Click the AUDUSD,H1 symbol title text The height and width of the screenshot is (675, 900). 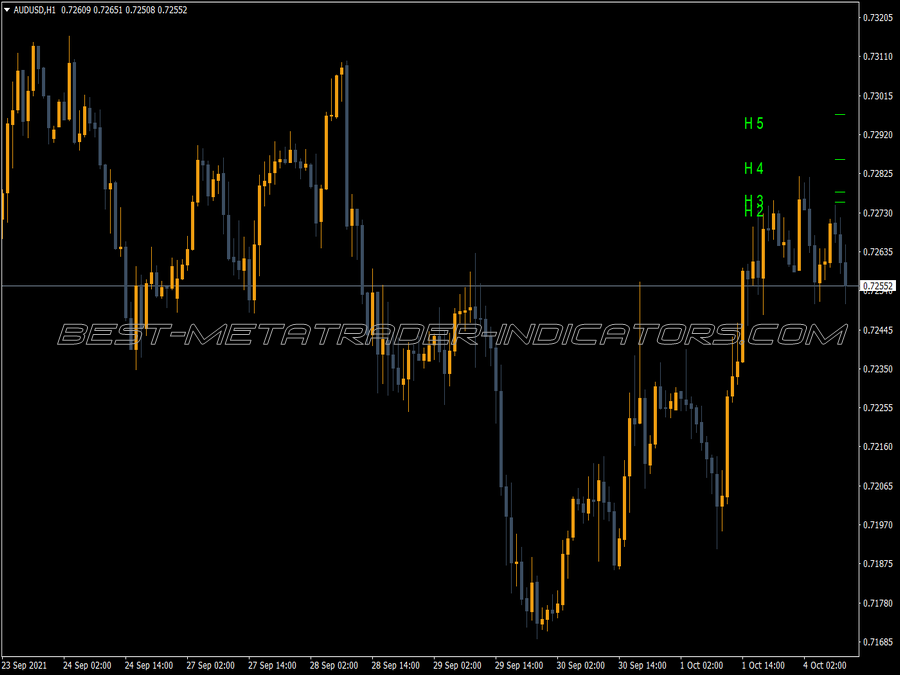(34, 10)
